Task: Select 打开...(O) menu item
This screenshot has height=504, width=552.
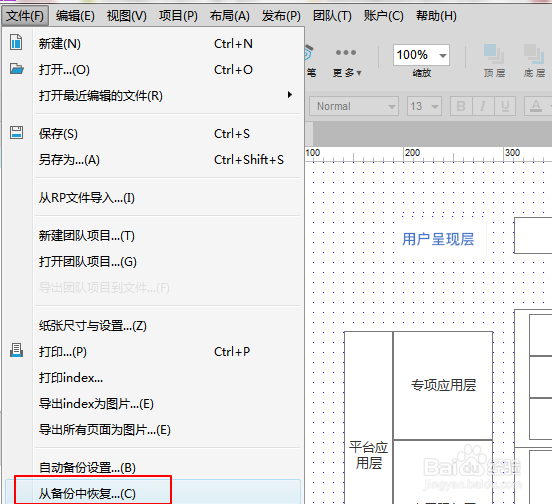Action: [153, 70]
